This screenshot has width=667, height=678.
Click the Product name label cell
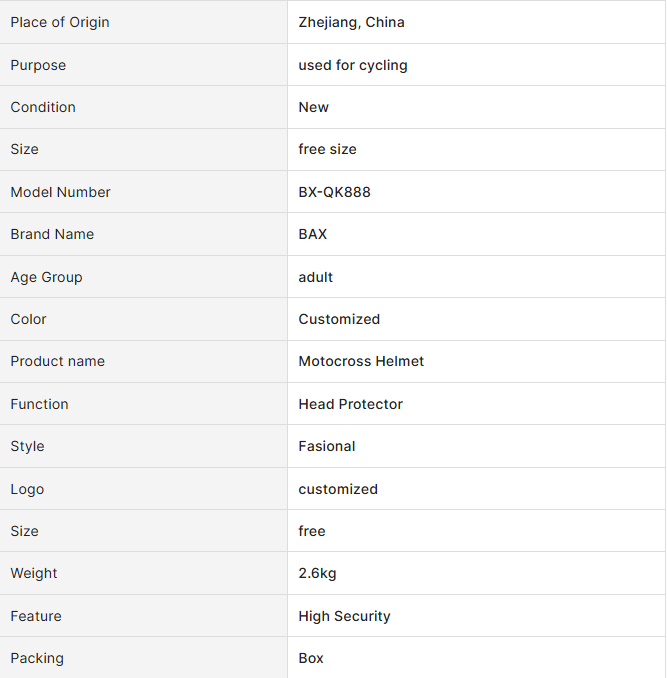144,361
